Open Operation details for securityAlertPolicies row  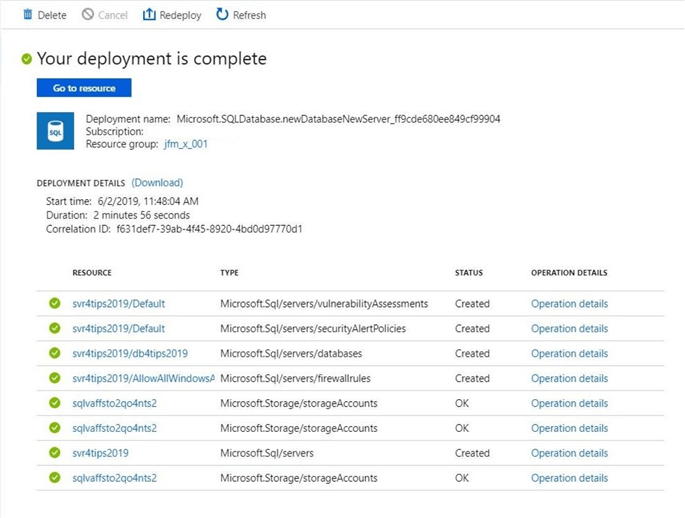569,329
